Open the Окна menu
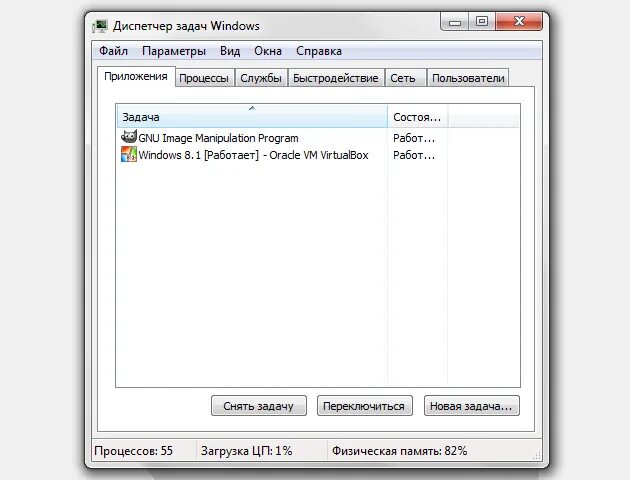 (268, 51)
